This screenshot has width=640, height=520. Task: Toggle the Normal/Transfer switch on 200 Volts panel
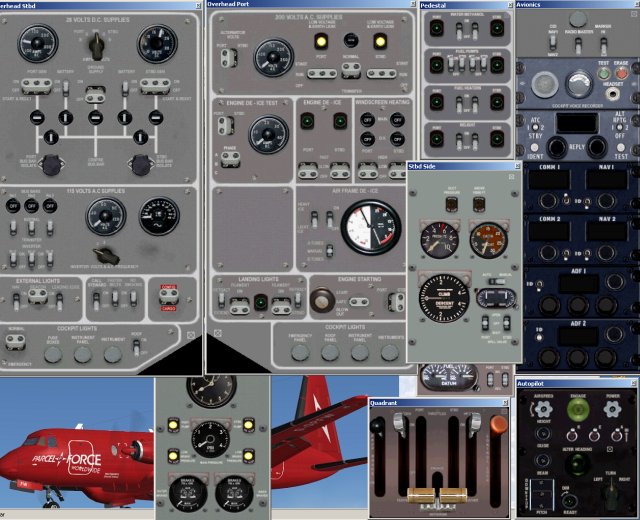pyautogui.click(x=351, y=70)
